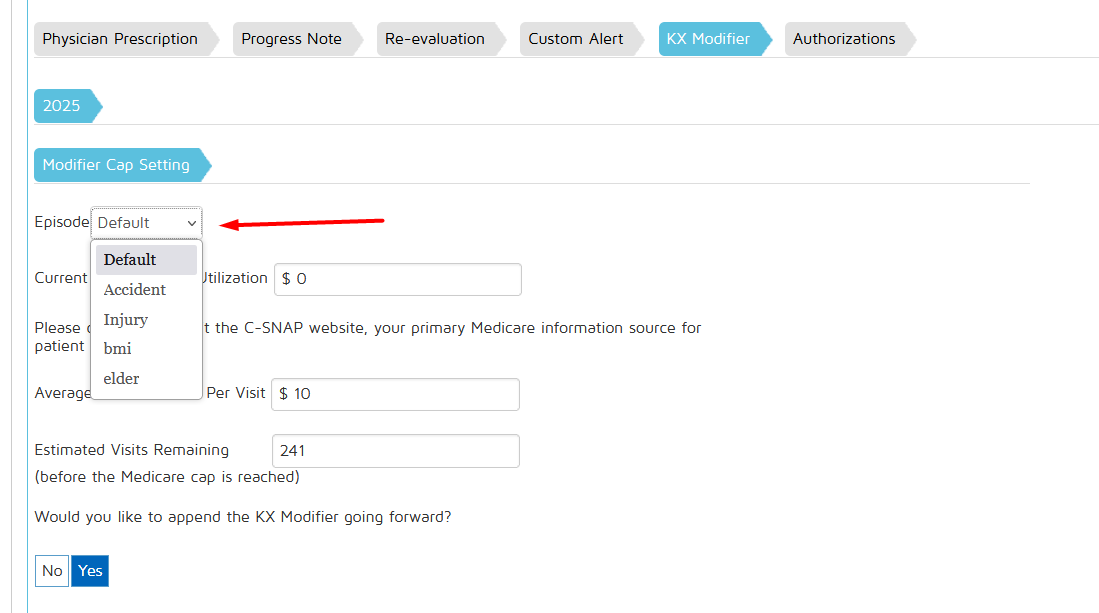Screen dimensions: 1099x613
Task: Focus the Estimated Visits Remaining field
Action: [396, 451]
